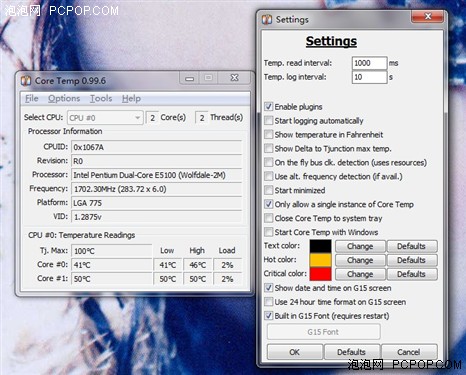Viewport: 466px width, 375px height.
Task: Click the orange Hot color swatch
Action: (x=320, y=260)
